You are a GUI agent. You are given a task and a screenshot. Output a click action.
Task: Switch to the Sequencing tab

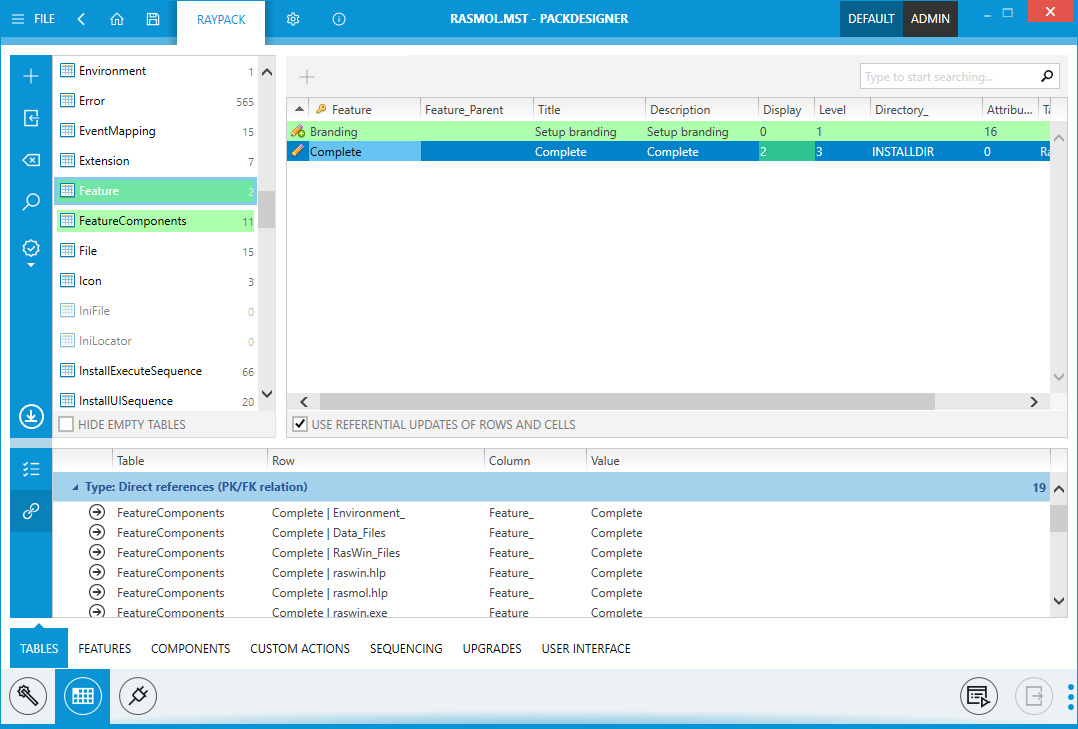point(406,649)
